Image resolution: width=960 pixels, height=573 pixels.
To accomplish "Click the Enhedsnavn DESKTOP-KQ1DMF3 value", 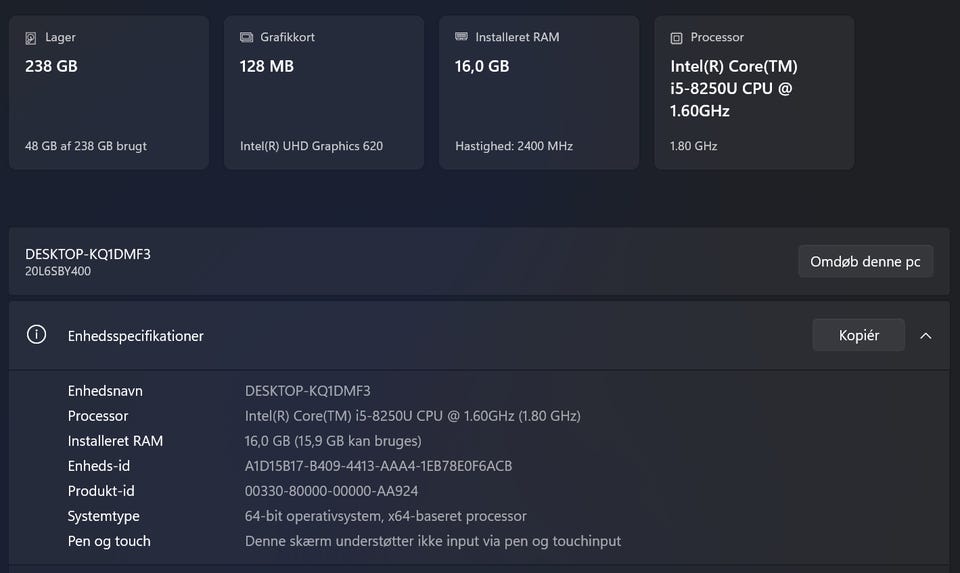I will pos(307,391).
